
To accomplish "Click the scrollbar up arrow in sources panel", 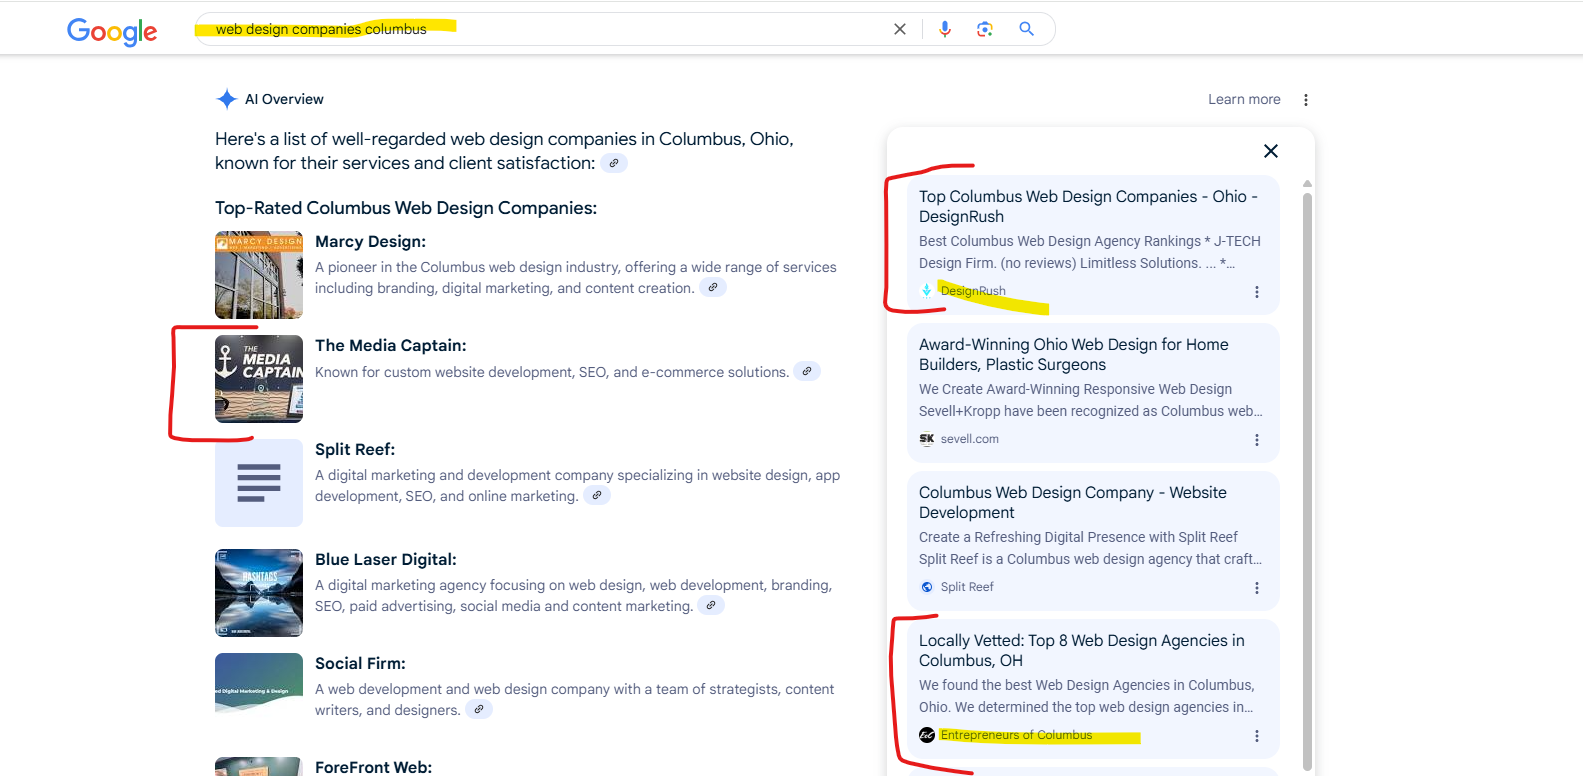I will pyautogui.click(x=1307, y=184).
